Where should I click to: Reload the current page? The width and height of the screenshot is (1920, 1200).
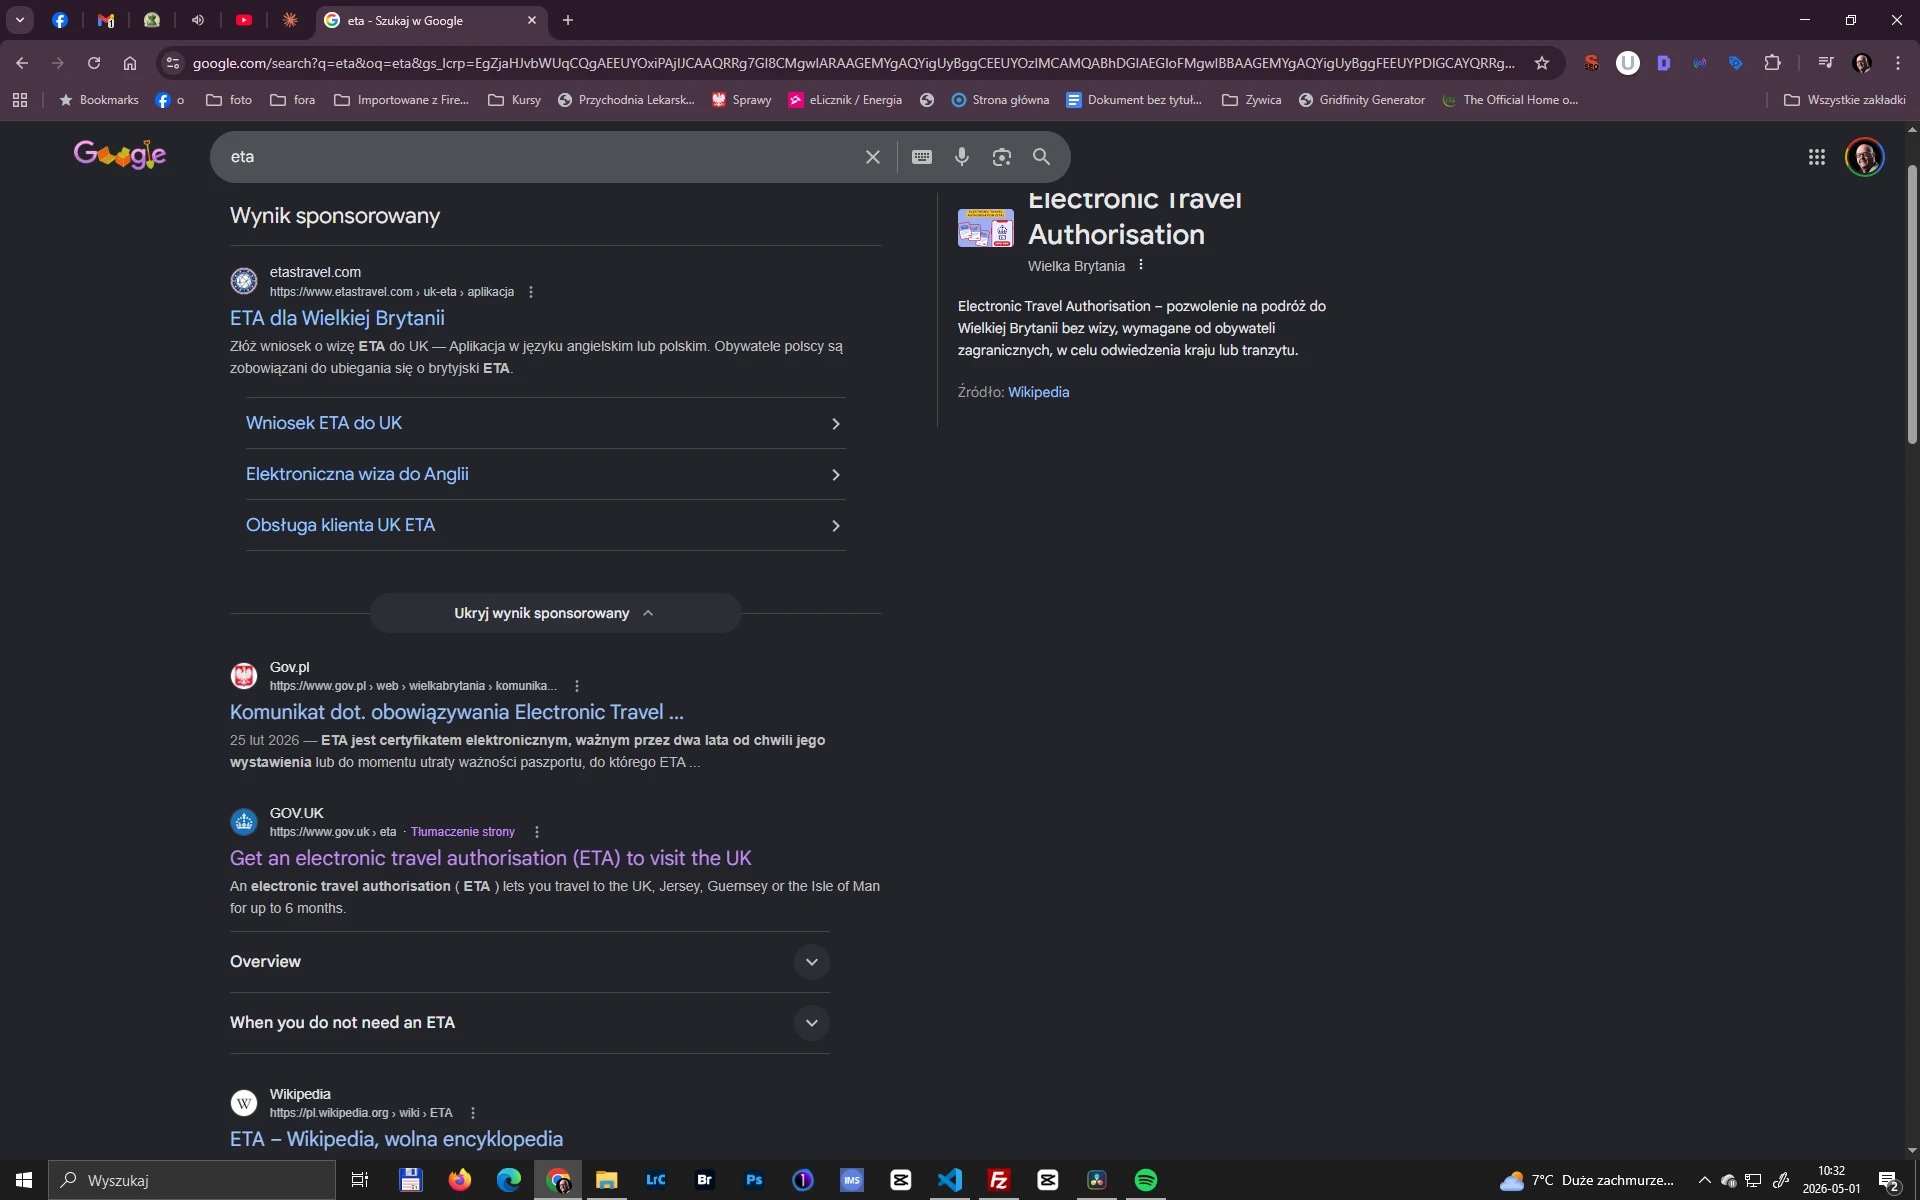pos(94,63)
